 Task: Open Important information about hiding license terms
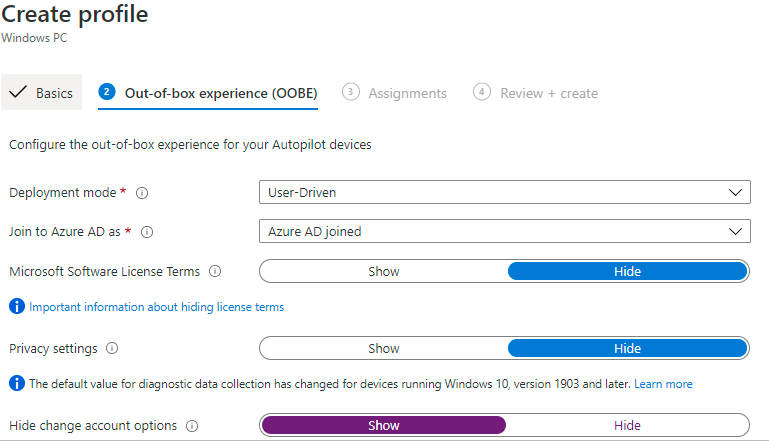point(156,307)
